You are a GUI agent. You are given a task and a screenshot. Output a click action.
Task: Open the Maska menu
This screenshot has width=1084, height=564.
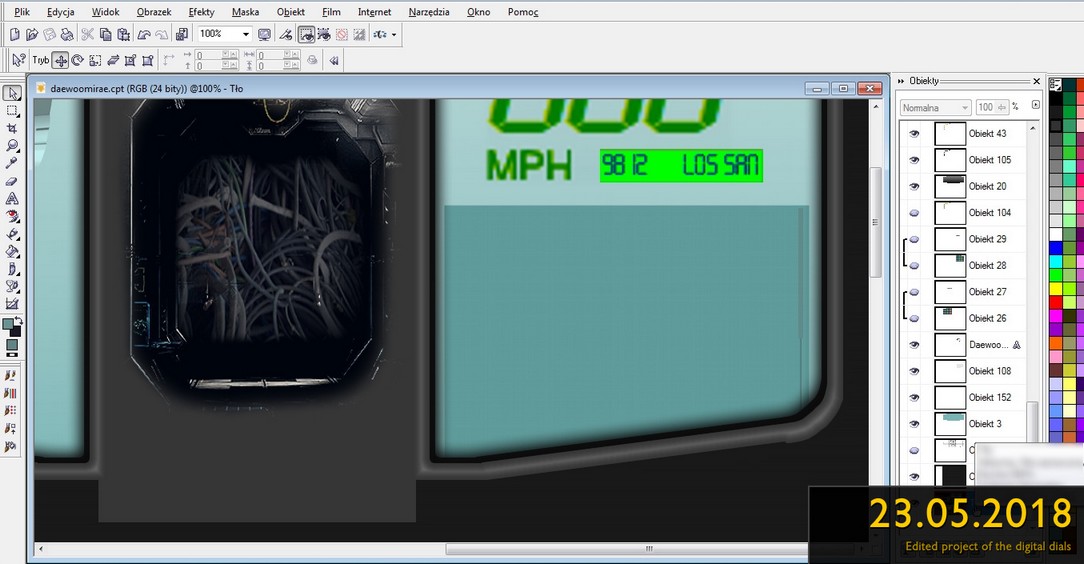click(x=245, y=12)
